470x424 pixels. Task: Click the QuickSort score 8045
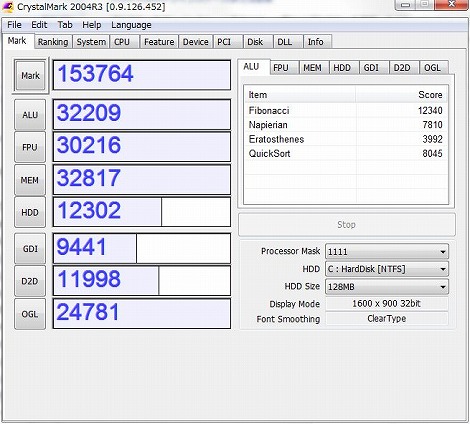point(432,153)
